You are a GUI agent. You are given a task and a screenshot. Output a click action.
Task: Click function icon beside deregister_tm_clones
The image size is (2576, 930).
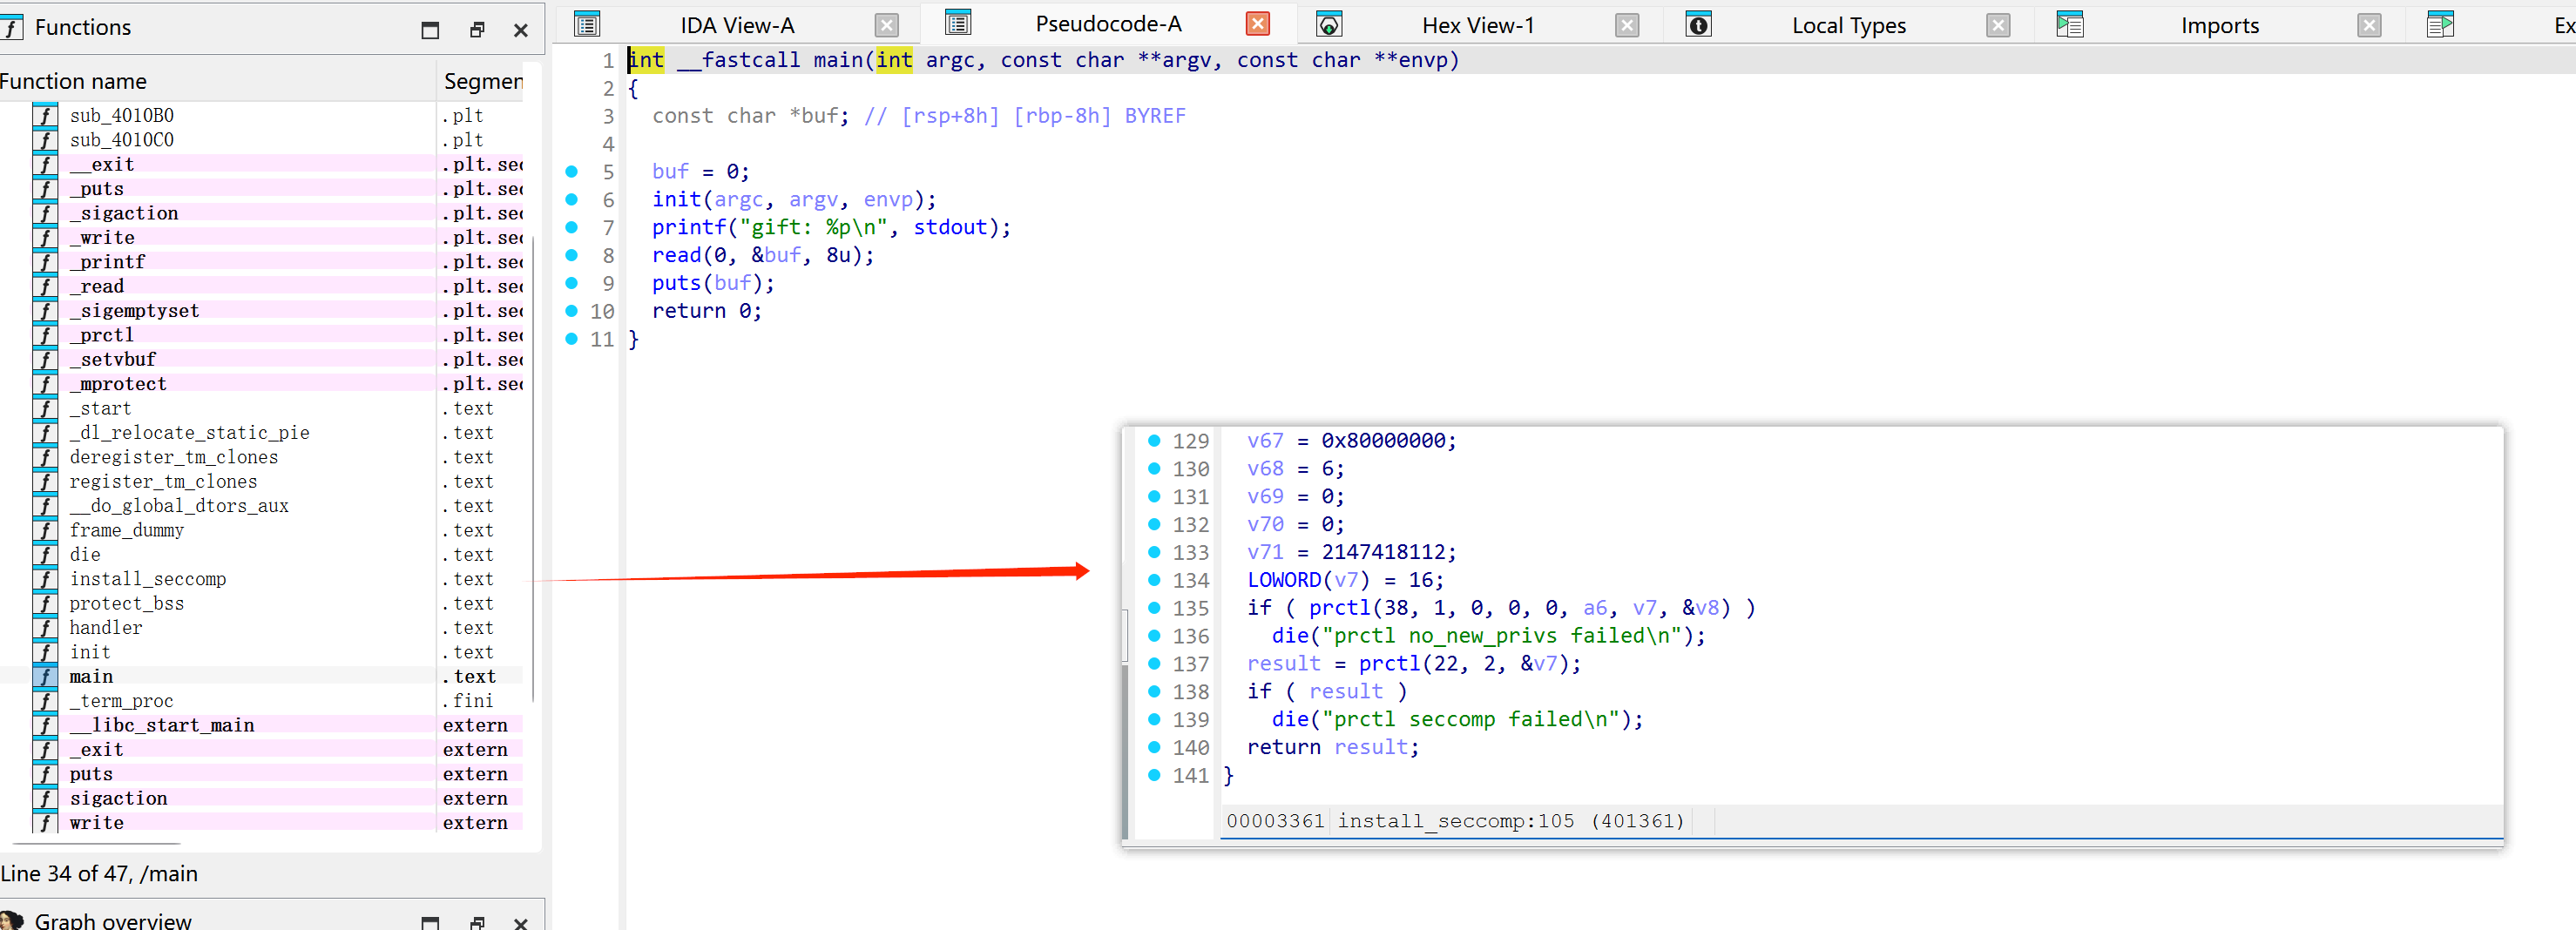click(x=45, y=457)
